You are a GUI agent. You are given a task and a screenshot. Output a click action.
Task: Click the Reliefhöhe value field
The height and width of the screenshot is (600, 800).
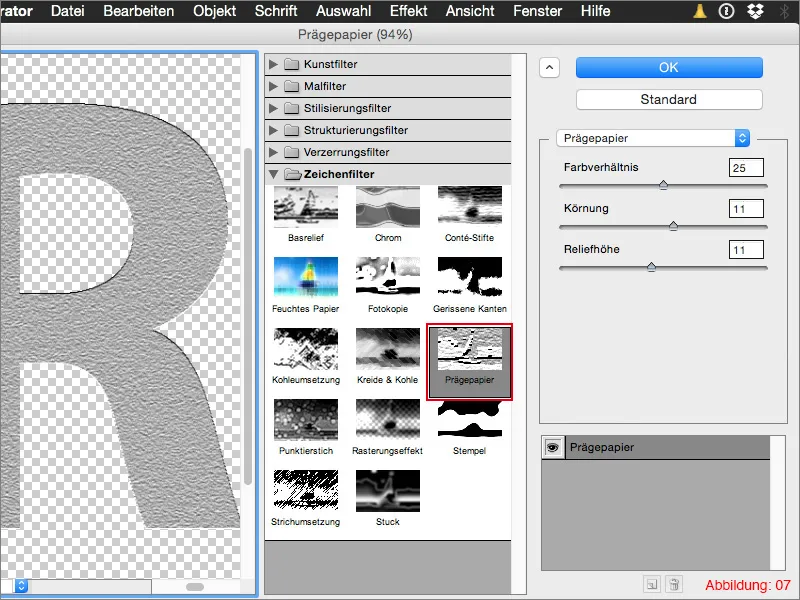click(x=746, y=249)
